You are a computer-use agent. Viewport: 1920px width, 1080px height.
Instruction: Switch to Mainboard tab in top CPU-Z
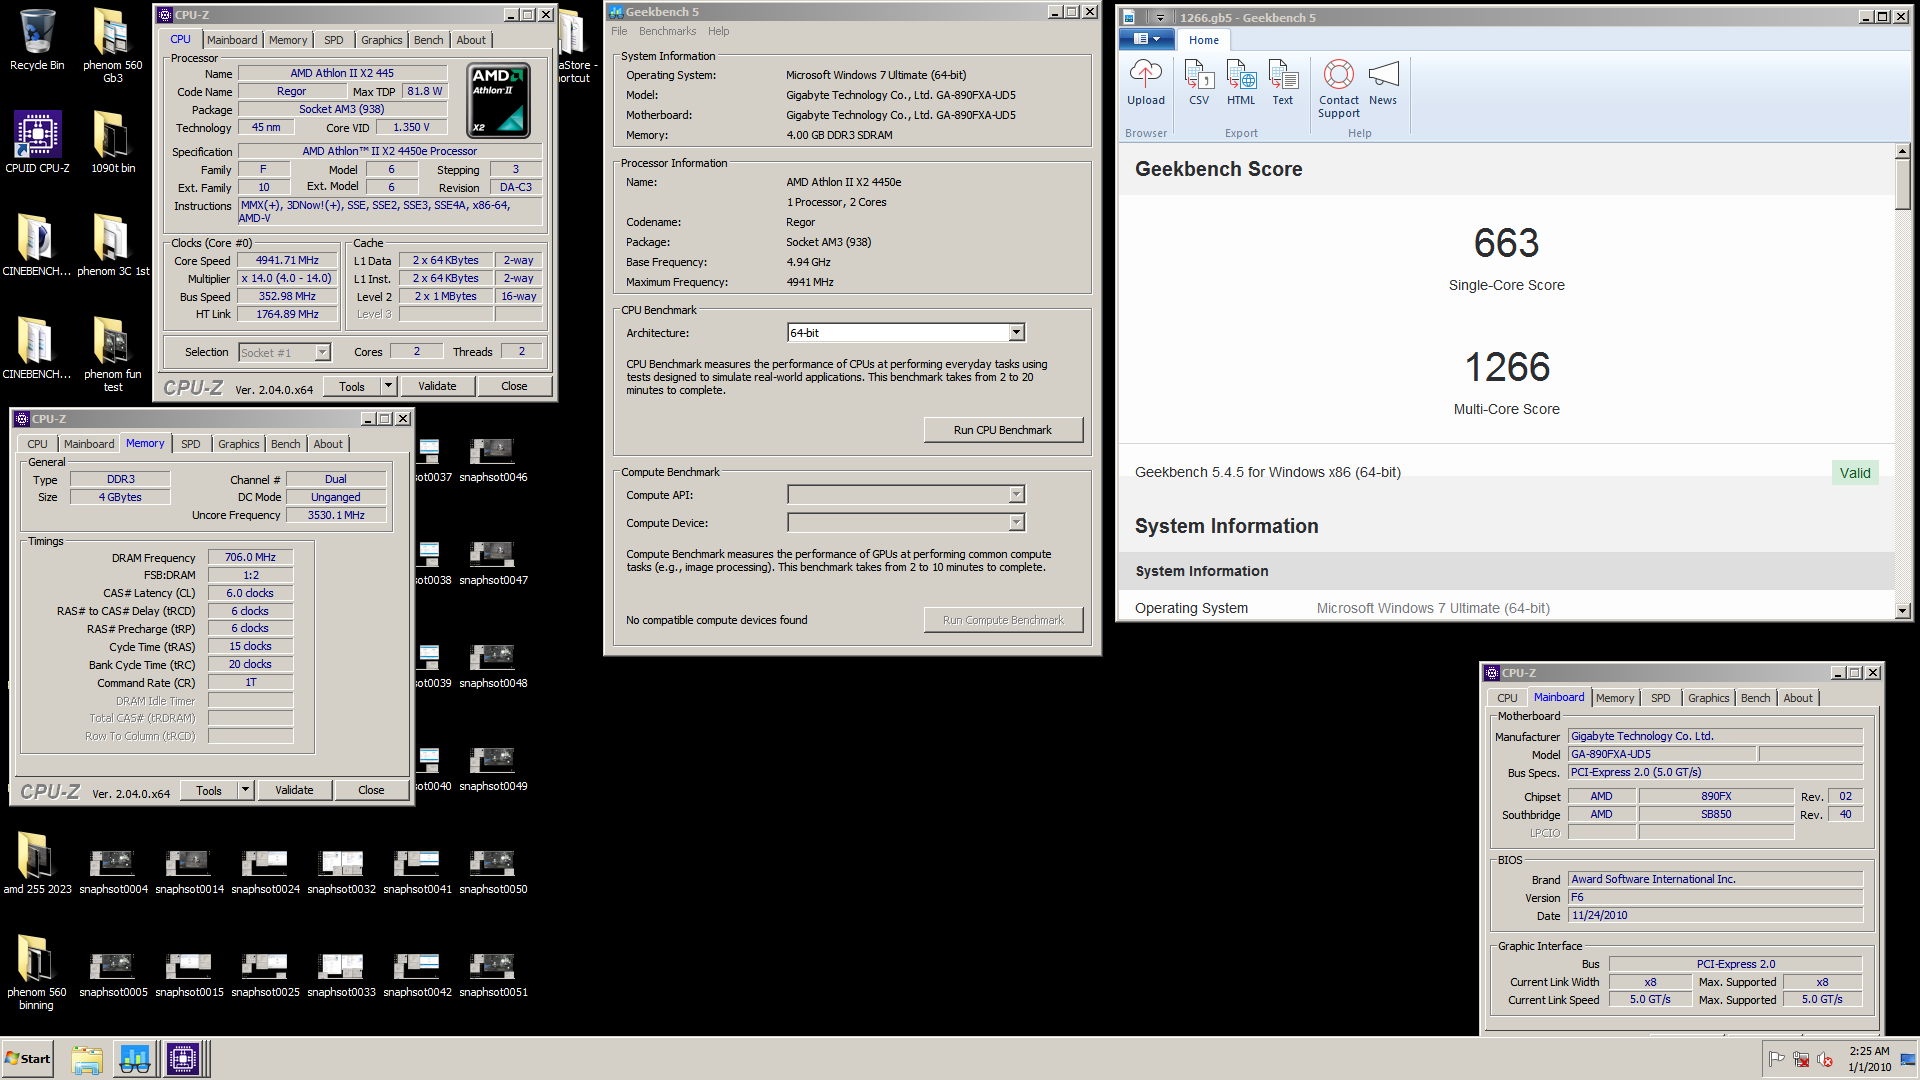coord(232,40)
